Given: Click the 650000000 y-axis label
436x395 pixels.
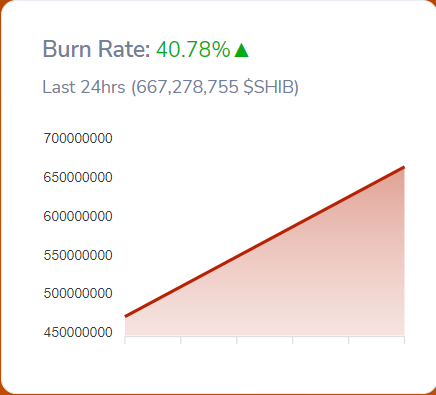Looking at the screenshot, I should pyautogui.click(x=78, y=177).
